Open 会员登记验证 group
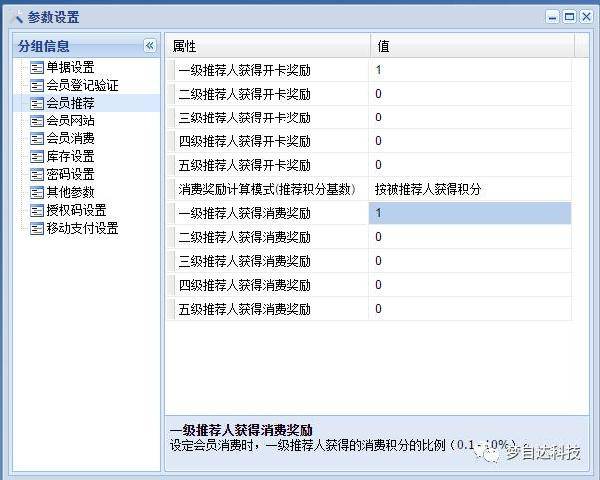 coord(82,85)
